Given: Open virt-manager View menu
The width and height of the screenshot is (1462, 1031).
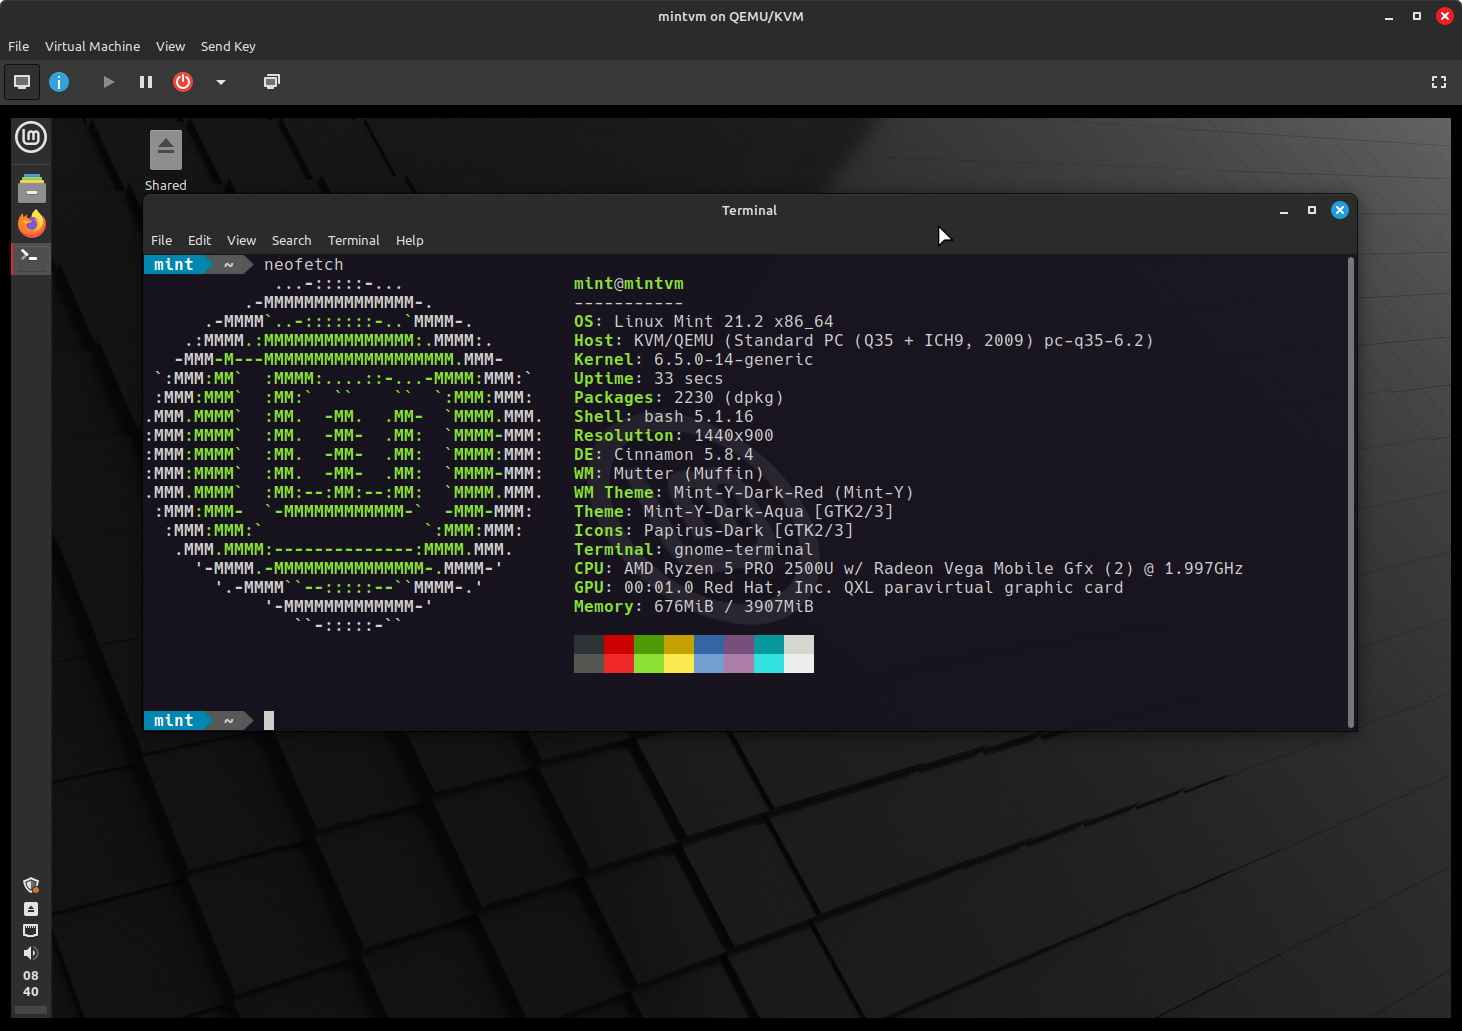Looking at the screenshot, I should click(x=170, y=47).
